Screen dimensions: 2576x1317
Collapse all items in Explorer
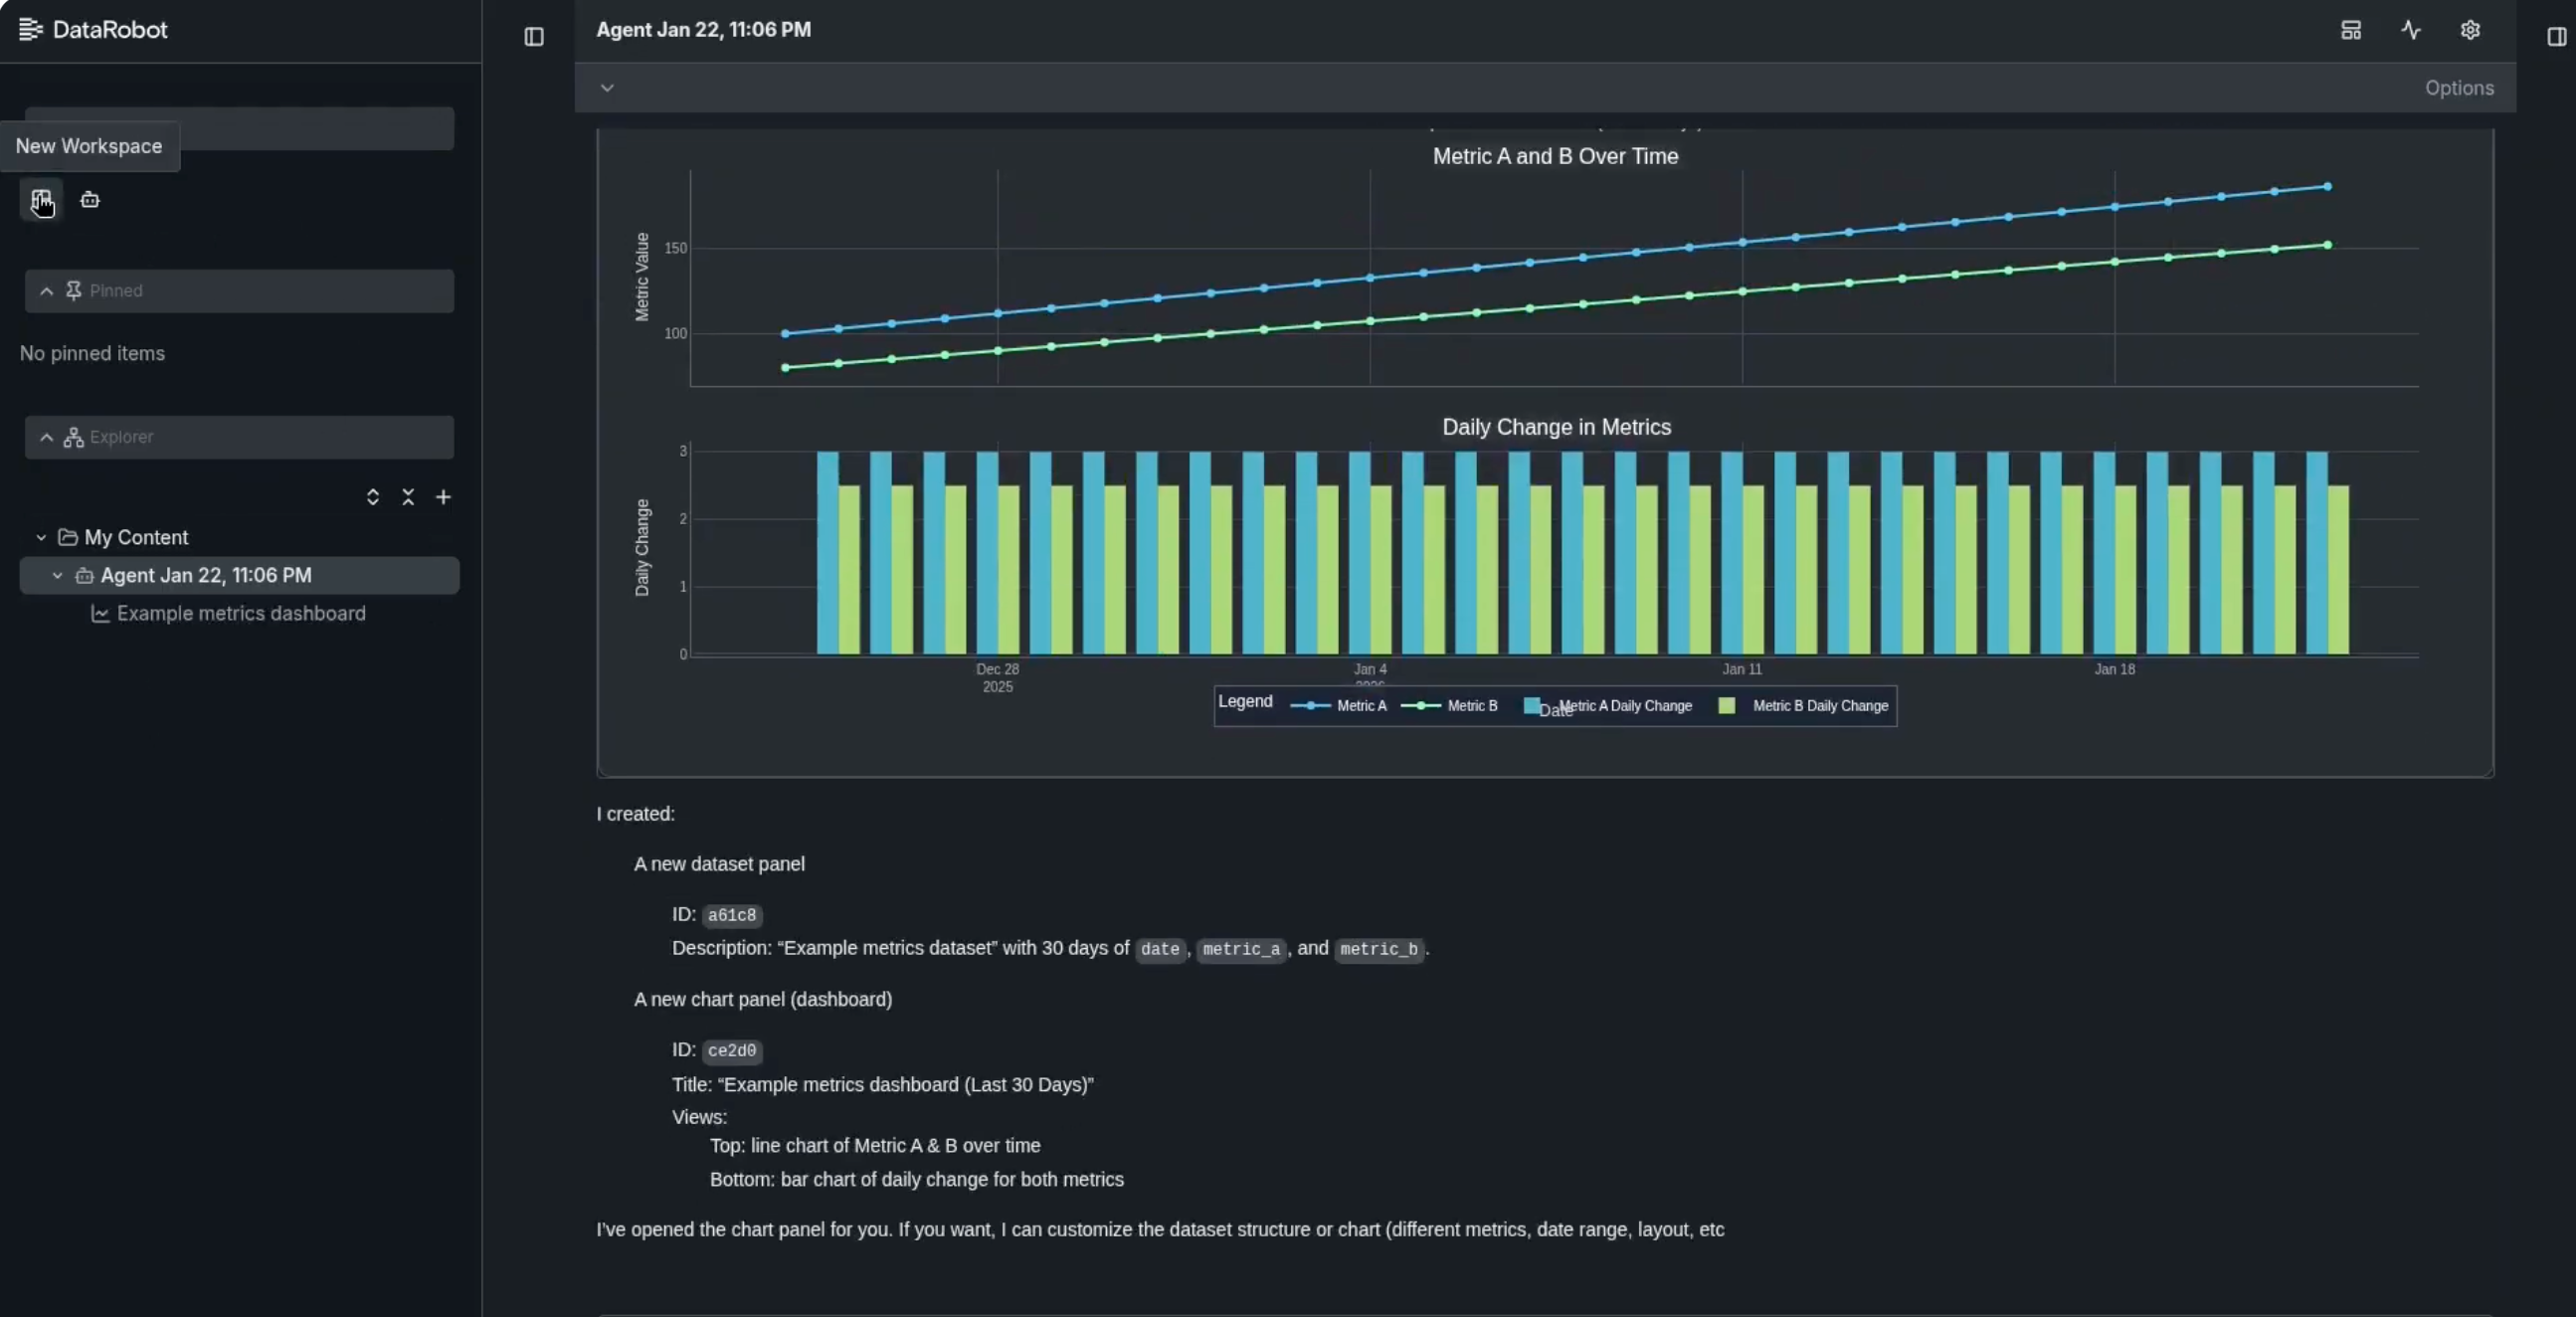[x=408, y=497]
